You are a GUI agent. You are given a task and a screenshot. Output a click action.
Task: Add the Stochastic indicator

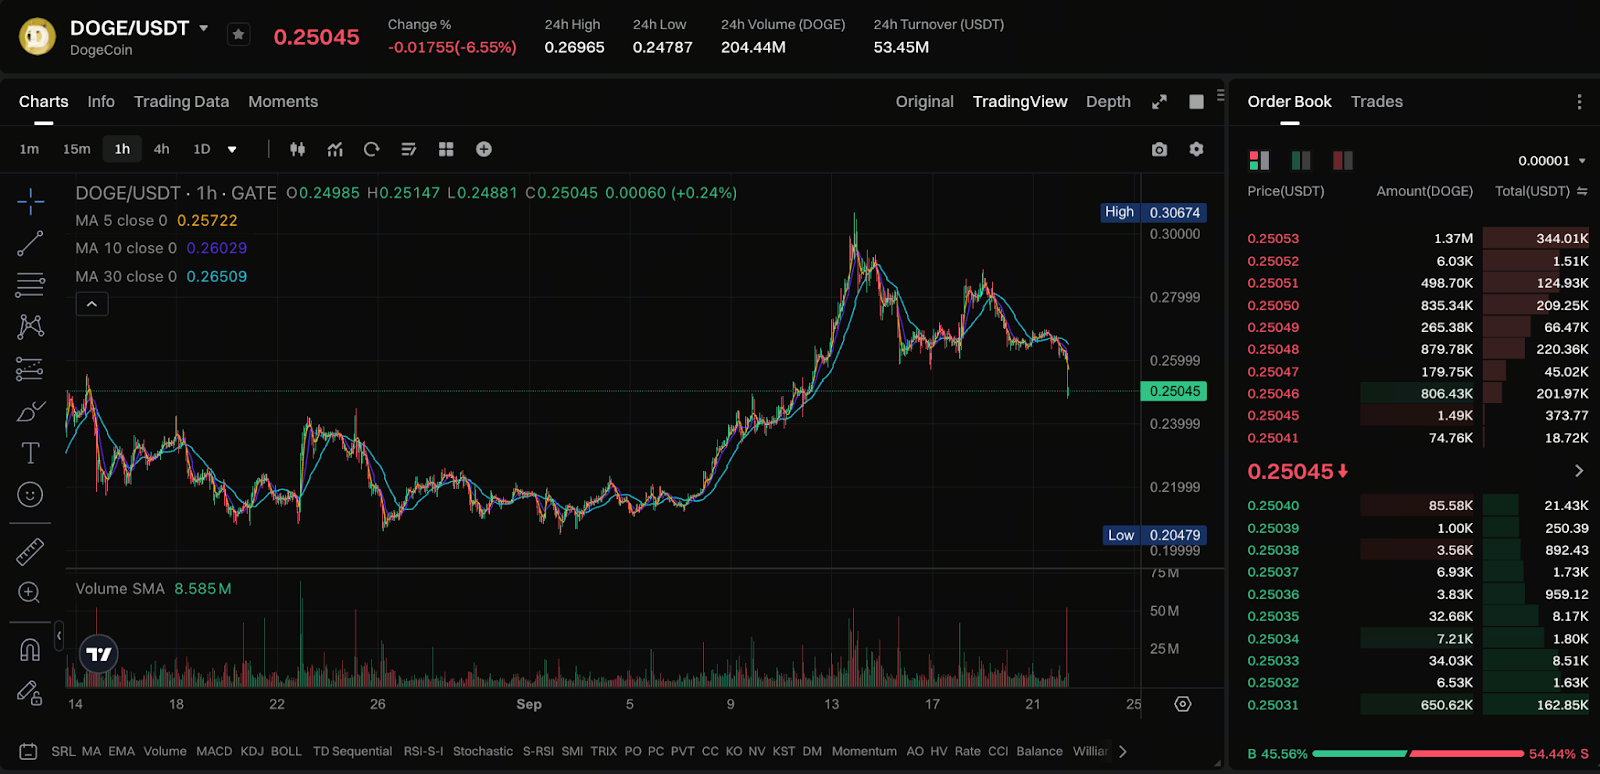click(483, 751)
